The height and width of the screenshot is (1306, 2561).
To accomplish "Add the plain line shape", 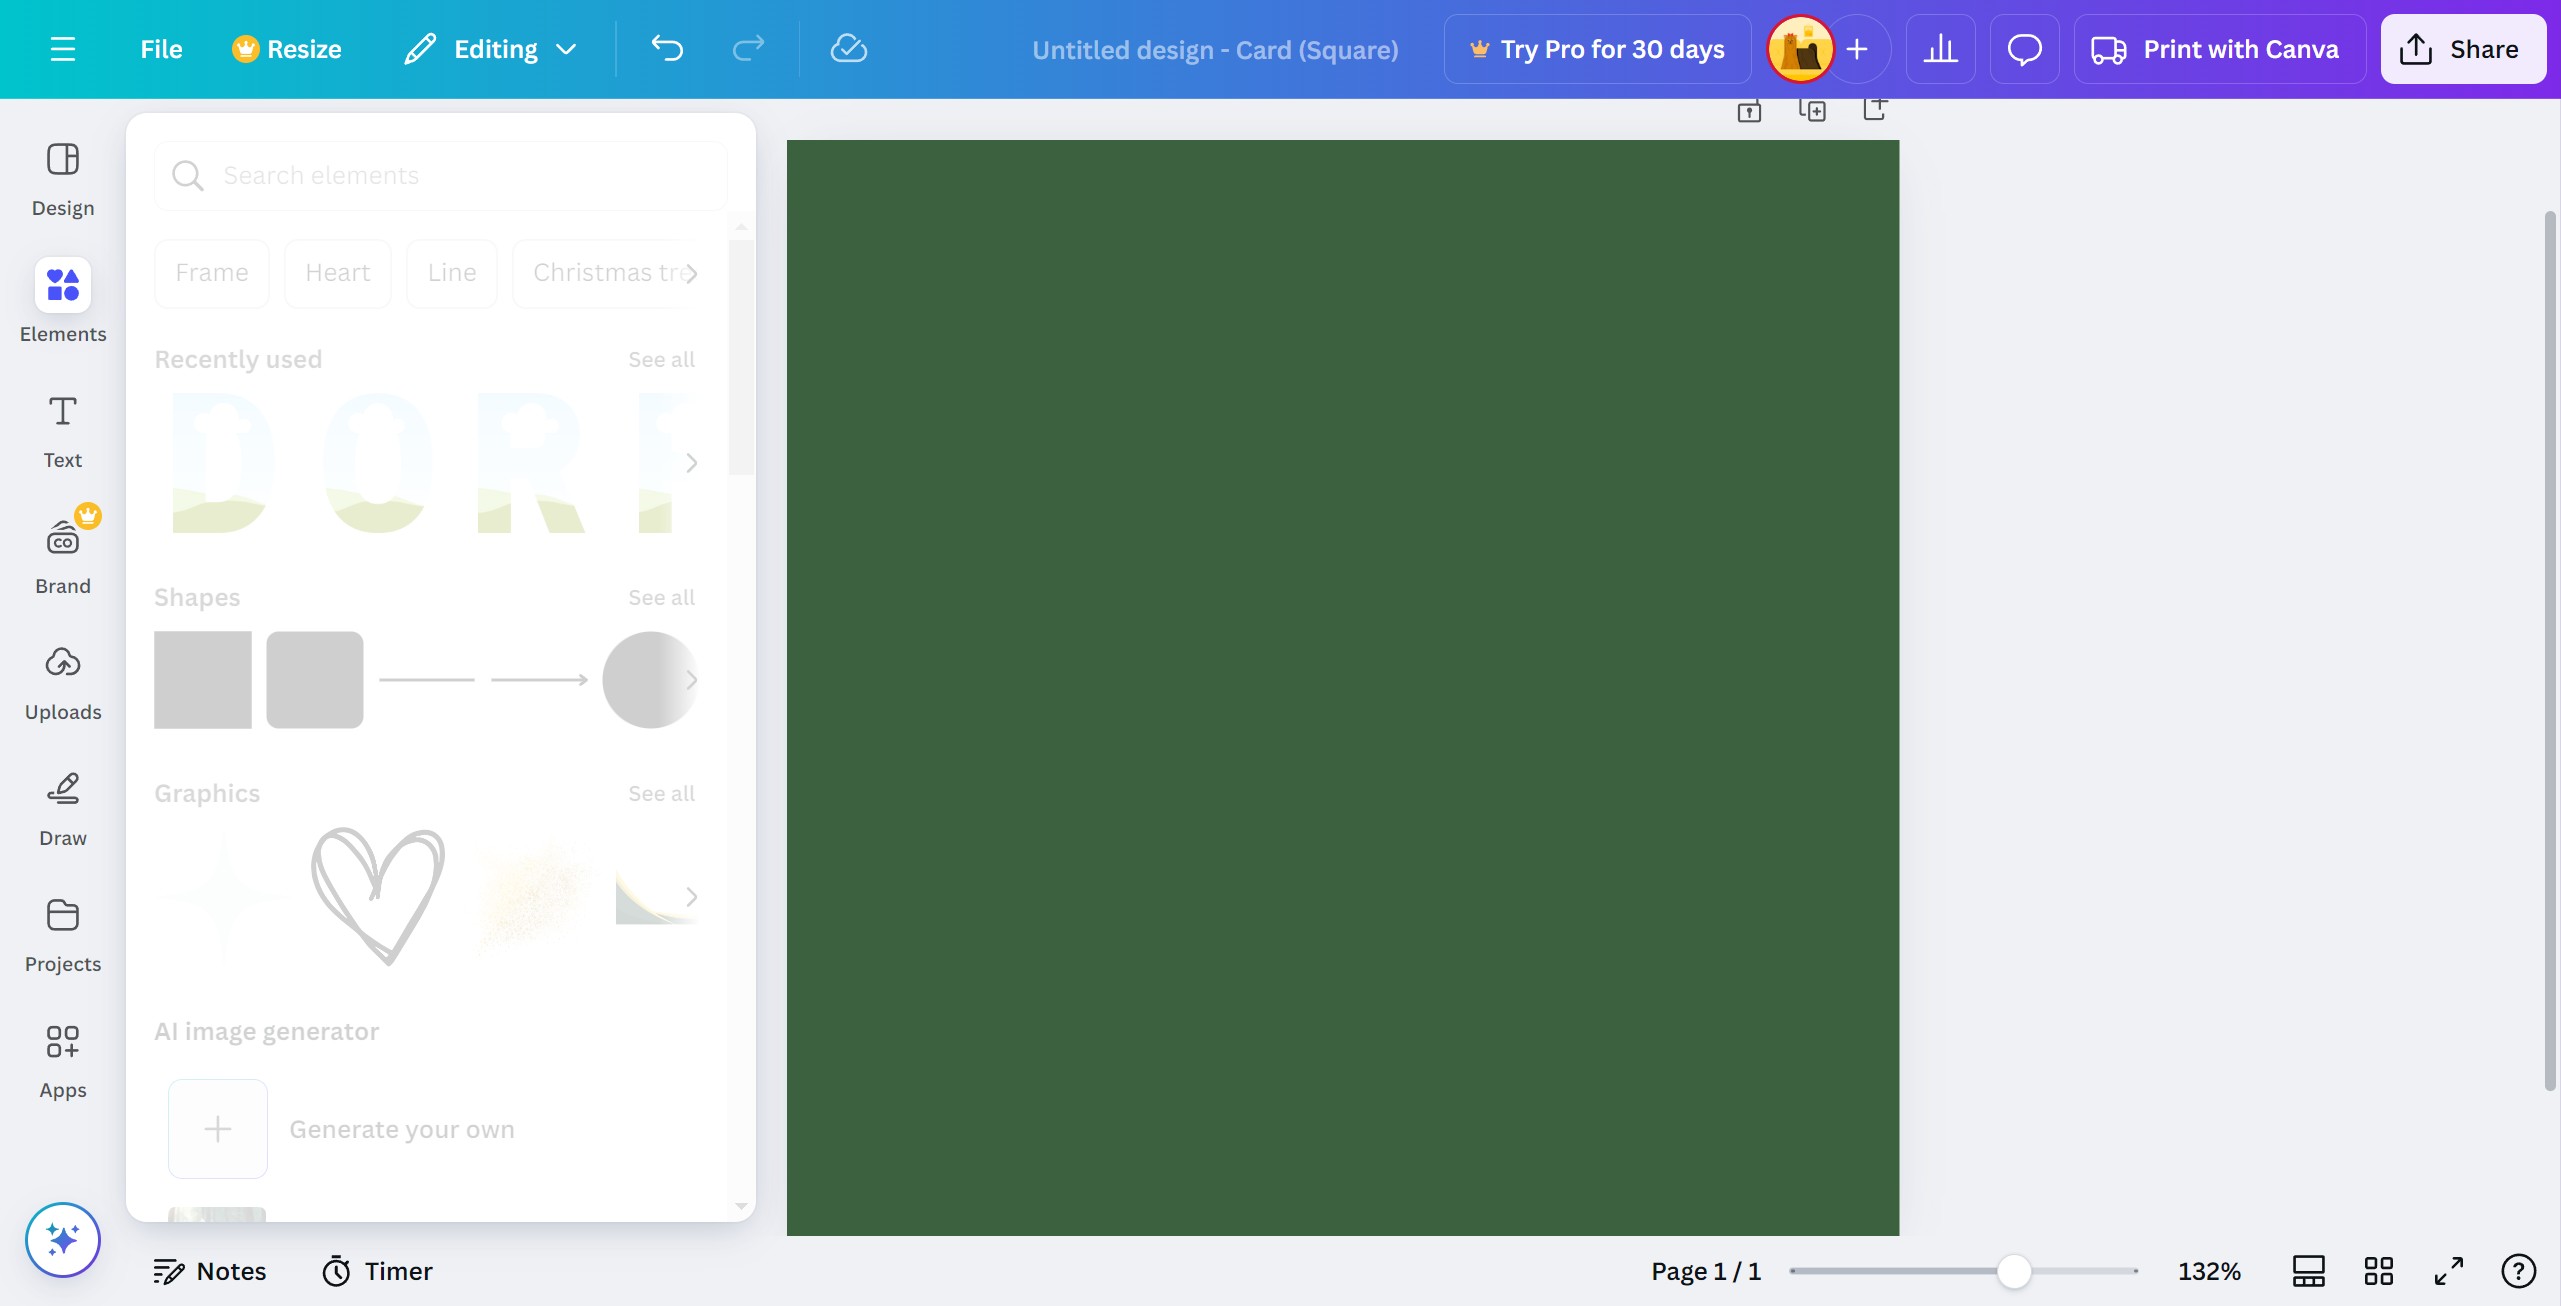I will pyautogui.click(x=427, y=680).
